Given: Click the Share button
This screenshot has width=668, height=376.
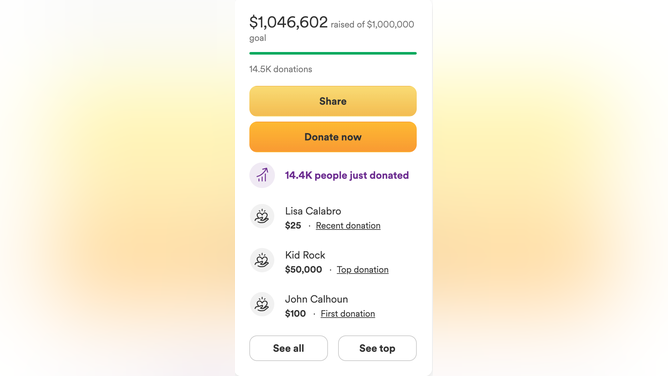Looking at the screenshot, I should pos(333,101).
